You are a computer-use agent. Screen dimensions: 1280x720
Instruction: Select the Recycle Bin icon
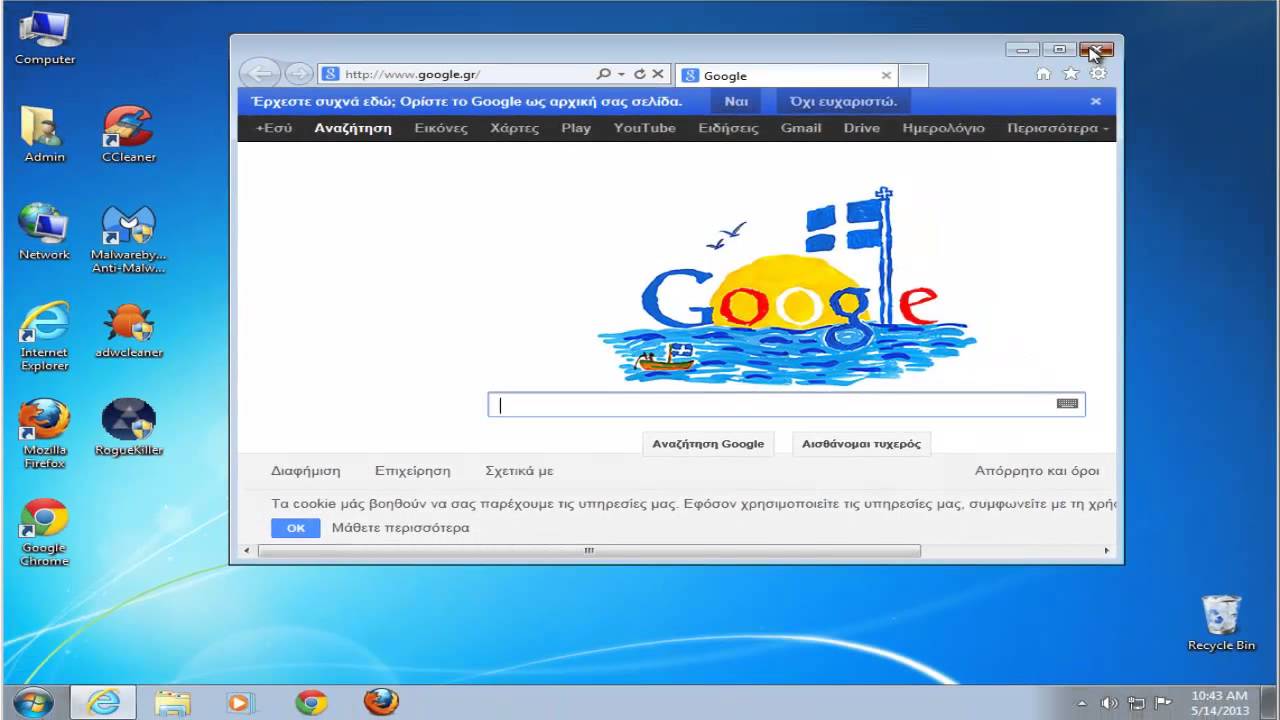click(x=1221, y=622)
